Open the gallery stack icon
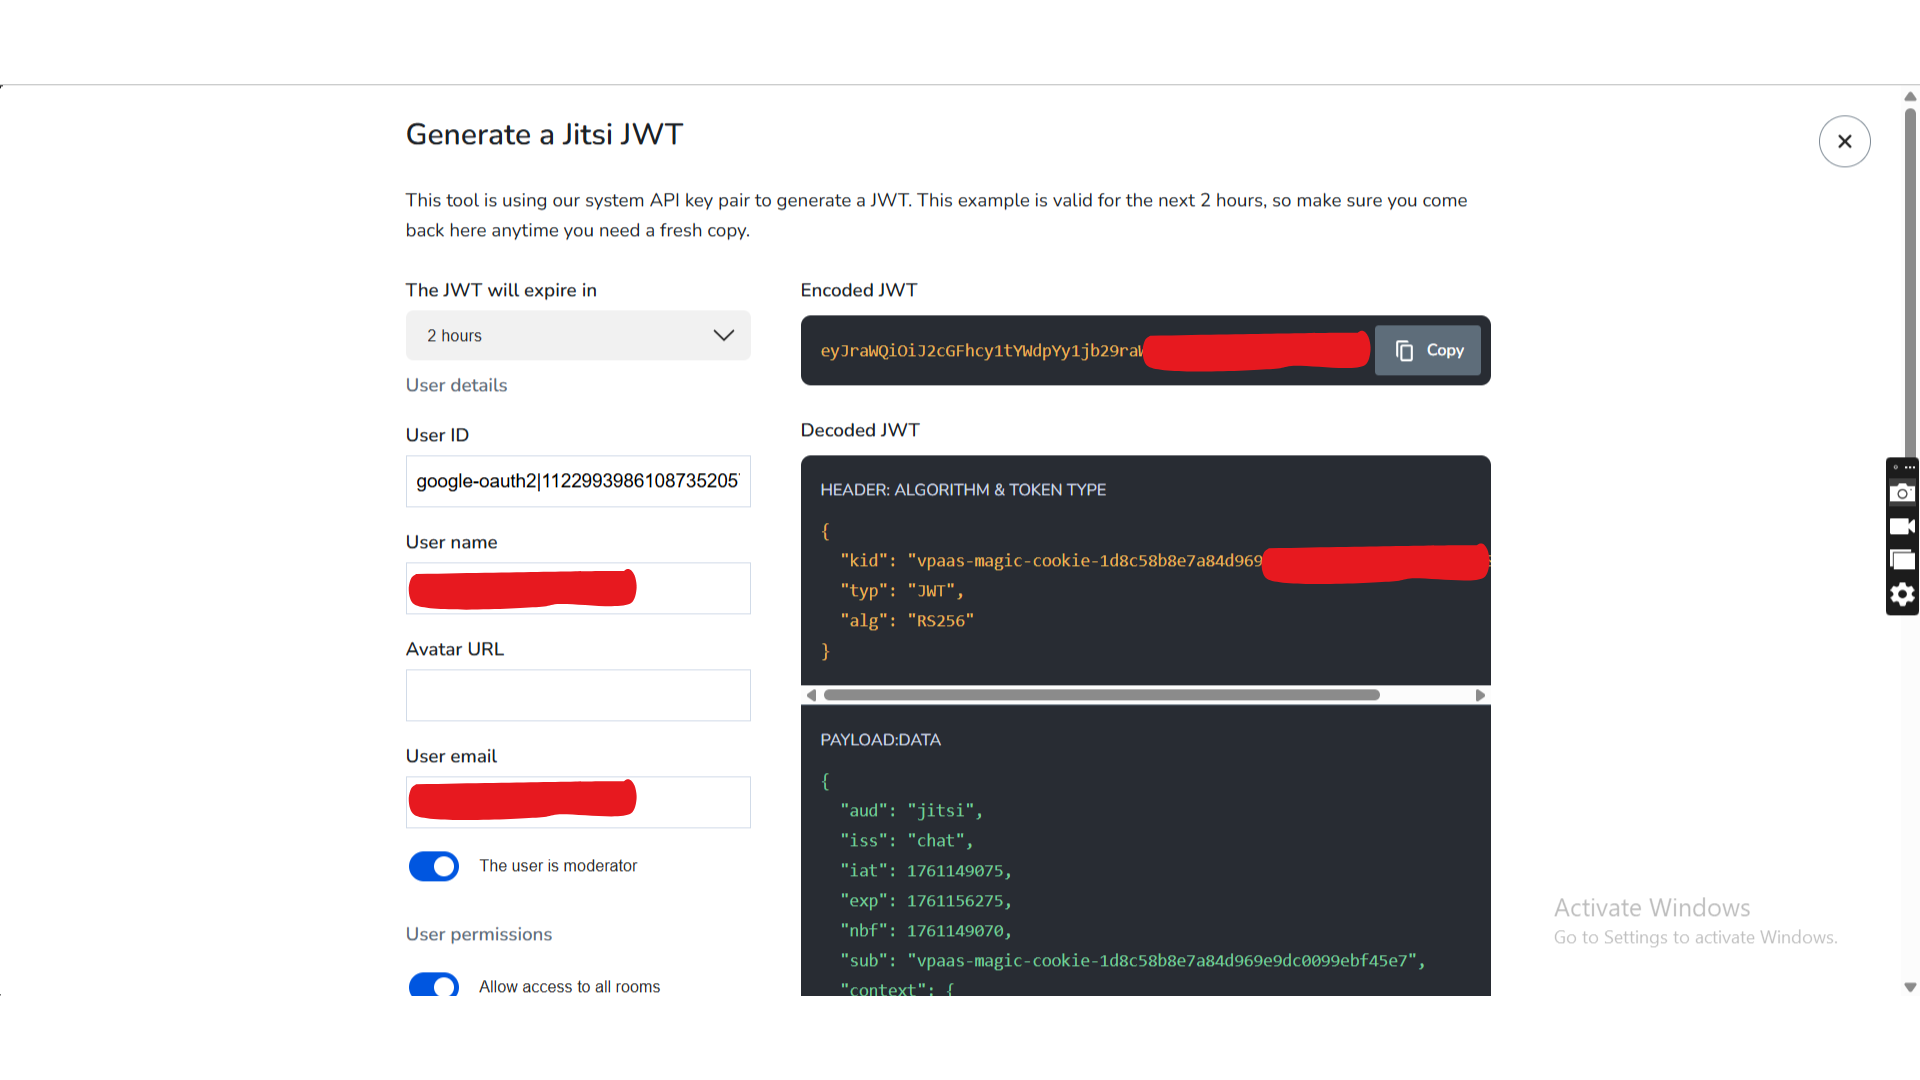 click(x=1902, y=560)
